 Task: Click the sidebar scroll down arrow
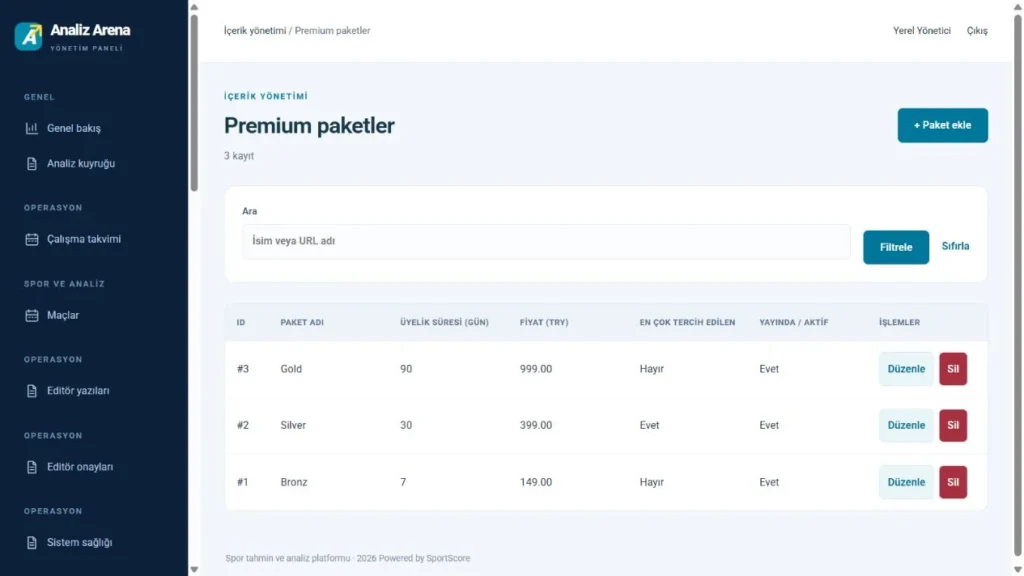[x=194, y=569]
